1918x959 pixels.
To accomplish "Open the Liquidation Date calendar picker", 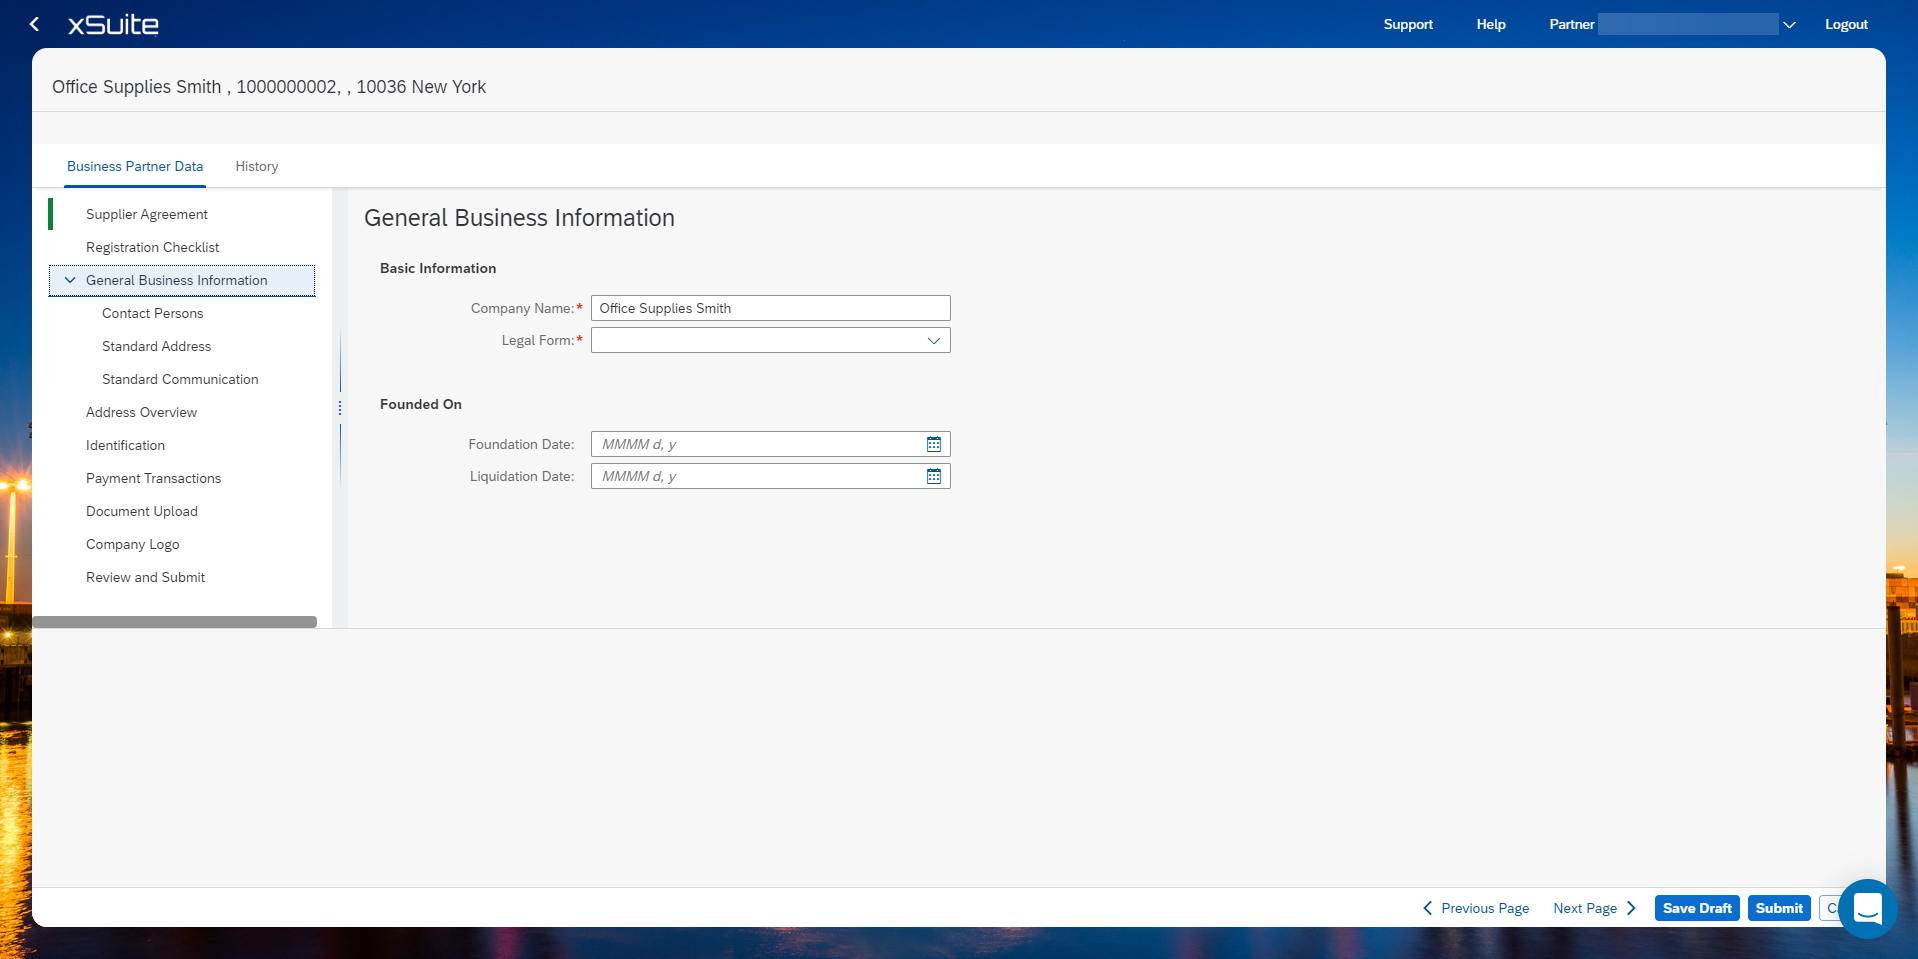I will (x=933, y=476).
